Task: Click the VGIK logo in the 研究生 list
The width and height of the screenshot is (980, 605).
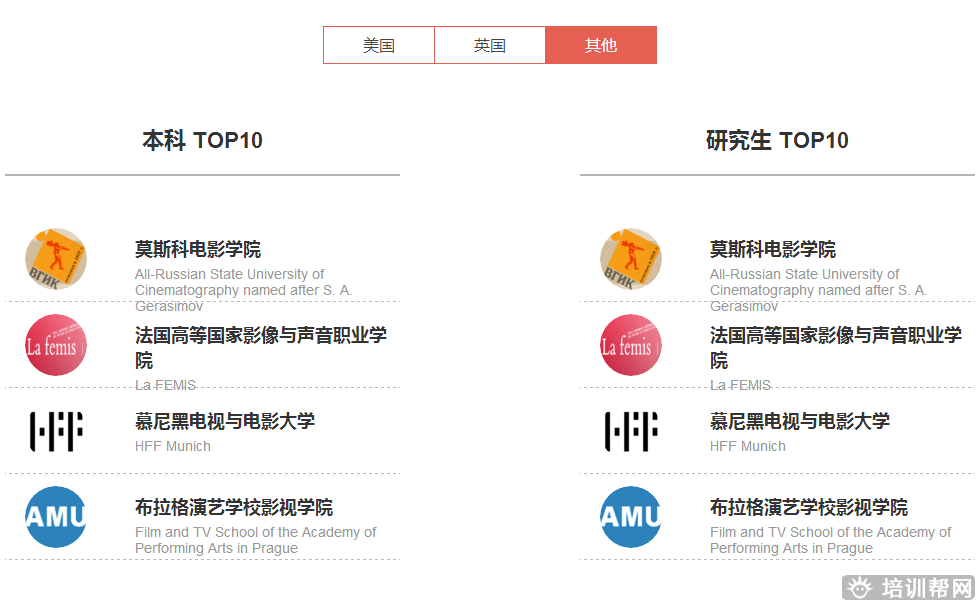Action: (631, 259)
